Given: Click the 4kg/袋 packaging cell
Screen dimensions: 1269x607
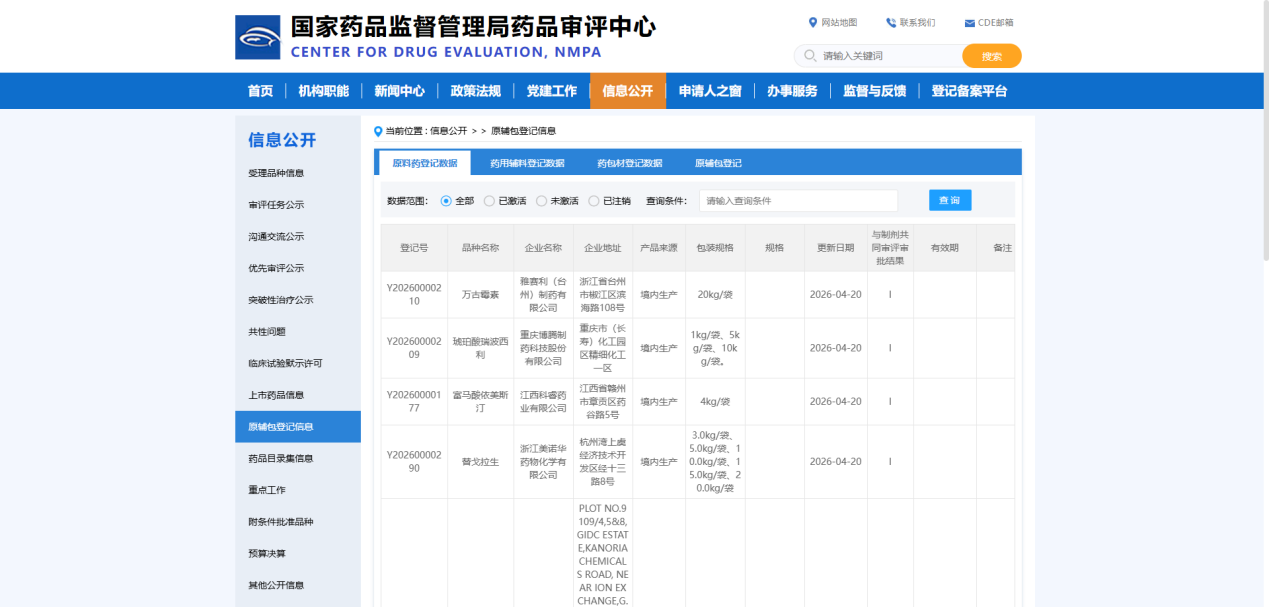Looking at the screenshot, I should (x=715, y=401).
